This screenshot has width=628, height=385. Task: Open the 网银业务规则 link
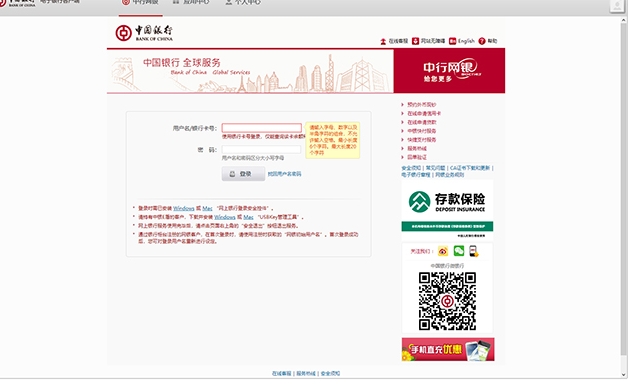pyautogui.click(x=450, y=175)
